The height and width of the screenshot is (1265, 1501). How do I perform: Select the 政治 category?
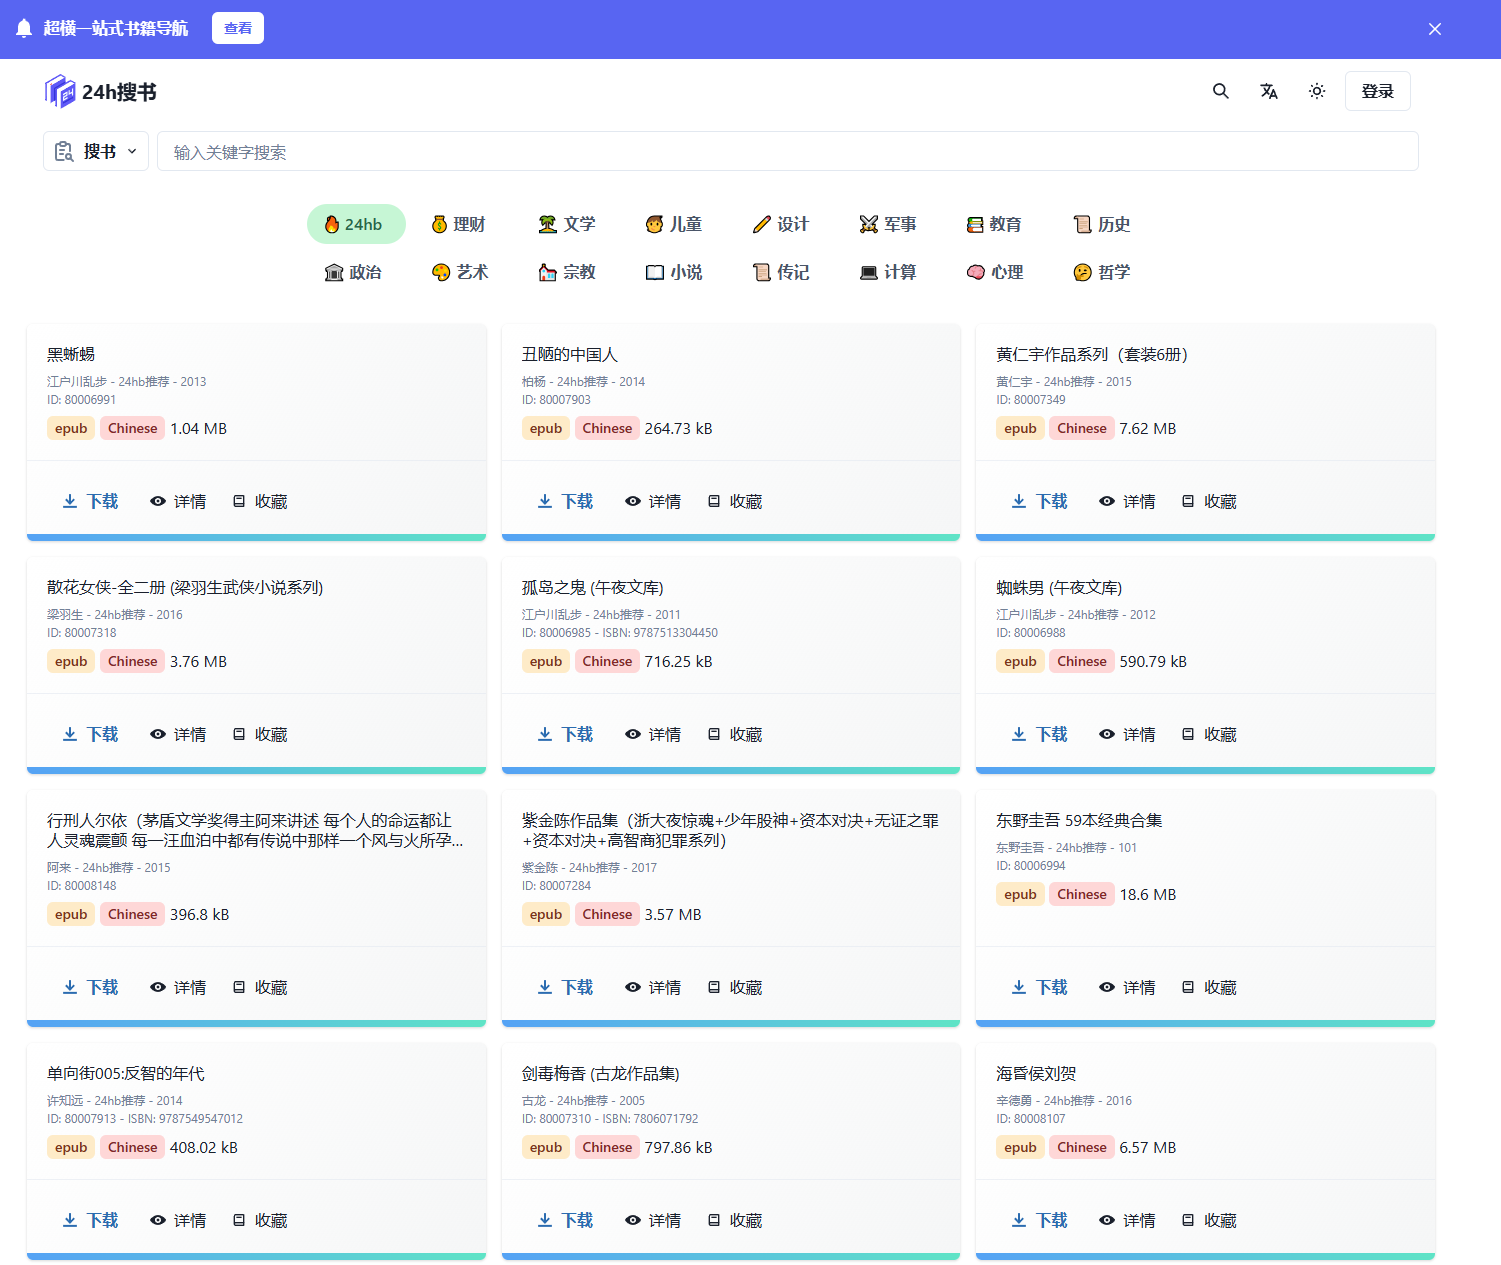(353, 272)
